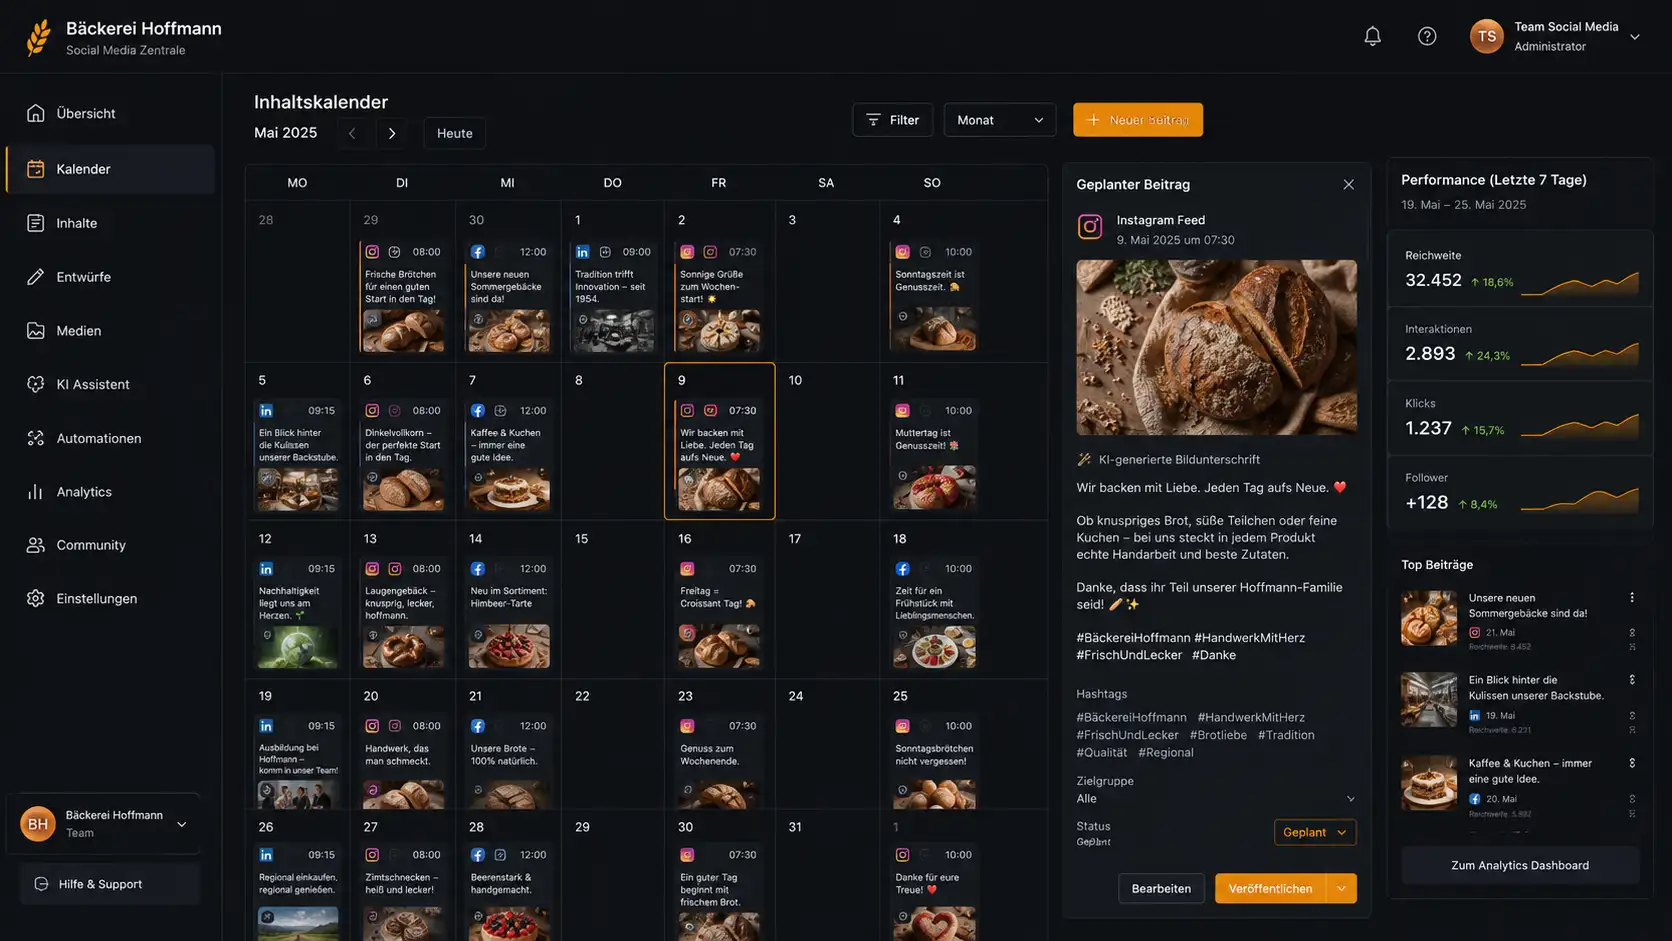Go to next month with right chevron

[x=392, y=133]
